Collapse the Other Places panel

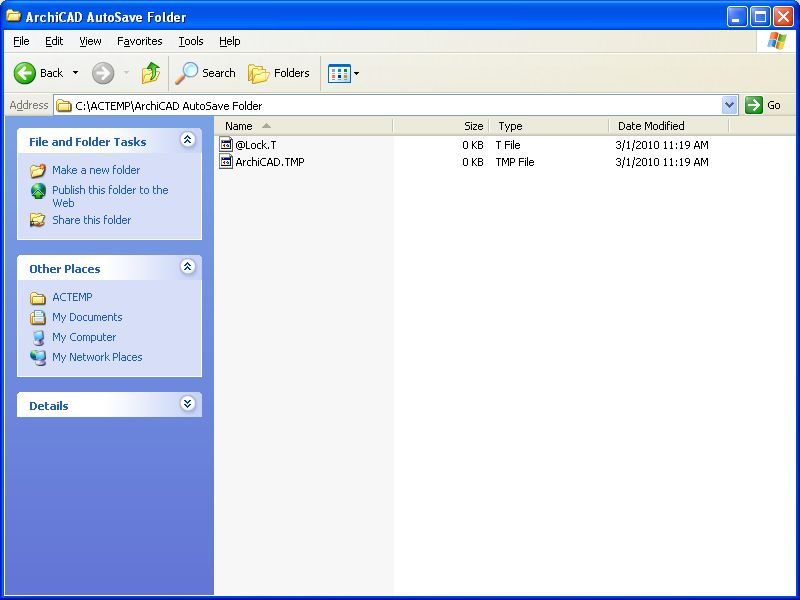[187, 268]
